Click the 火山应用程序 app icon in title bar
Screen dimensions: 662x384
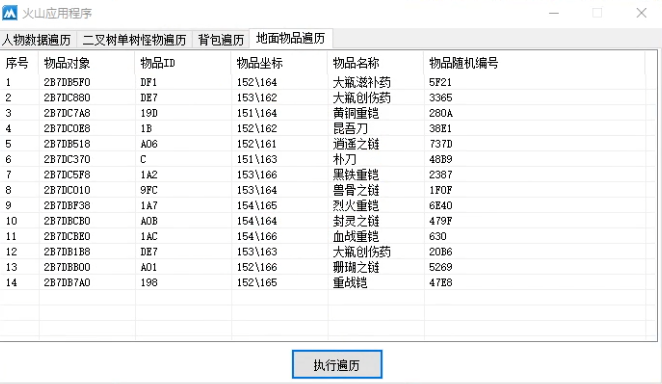click(10, 13)
